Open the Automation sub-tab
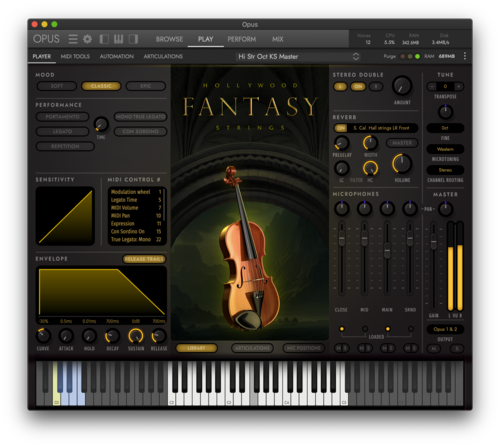The height and width of the screenshot is (447, 500). pos(117,56)
